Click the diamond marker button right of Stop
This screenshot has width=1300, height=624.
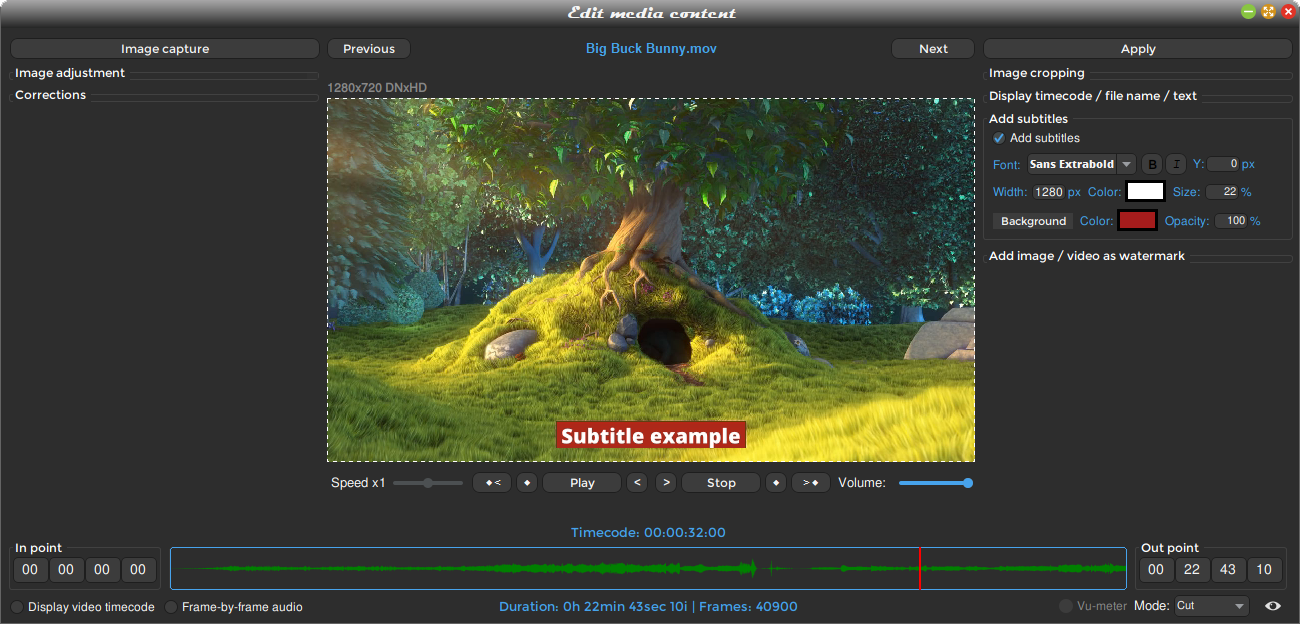coord(775,483)
